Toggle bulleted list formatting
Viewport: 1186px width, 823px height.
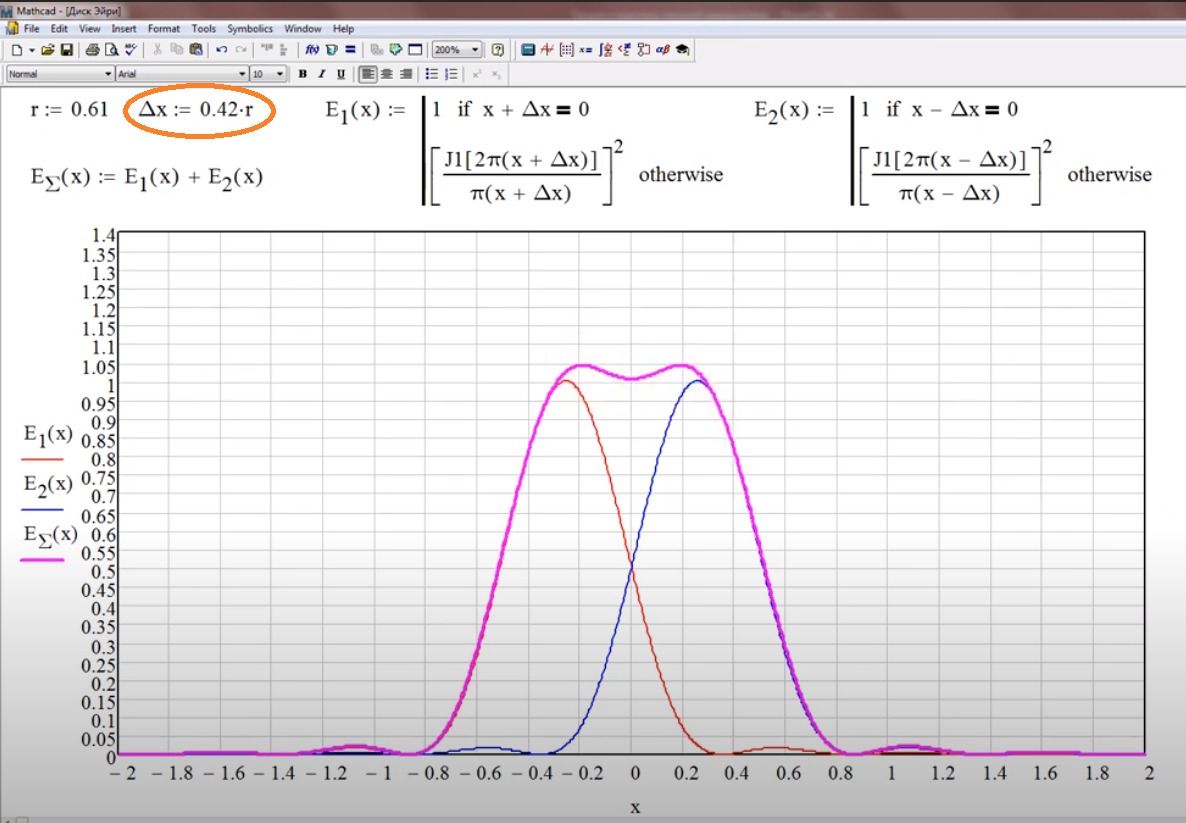(x=432, y=74)
